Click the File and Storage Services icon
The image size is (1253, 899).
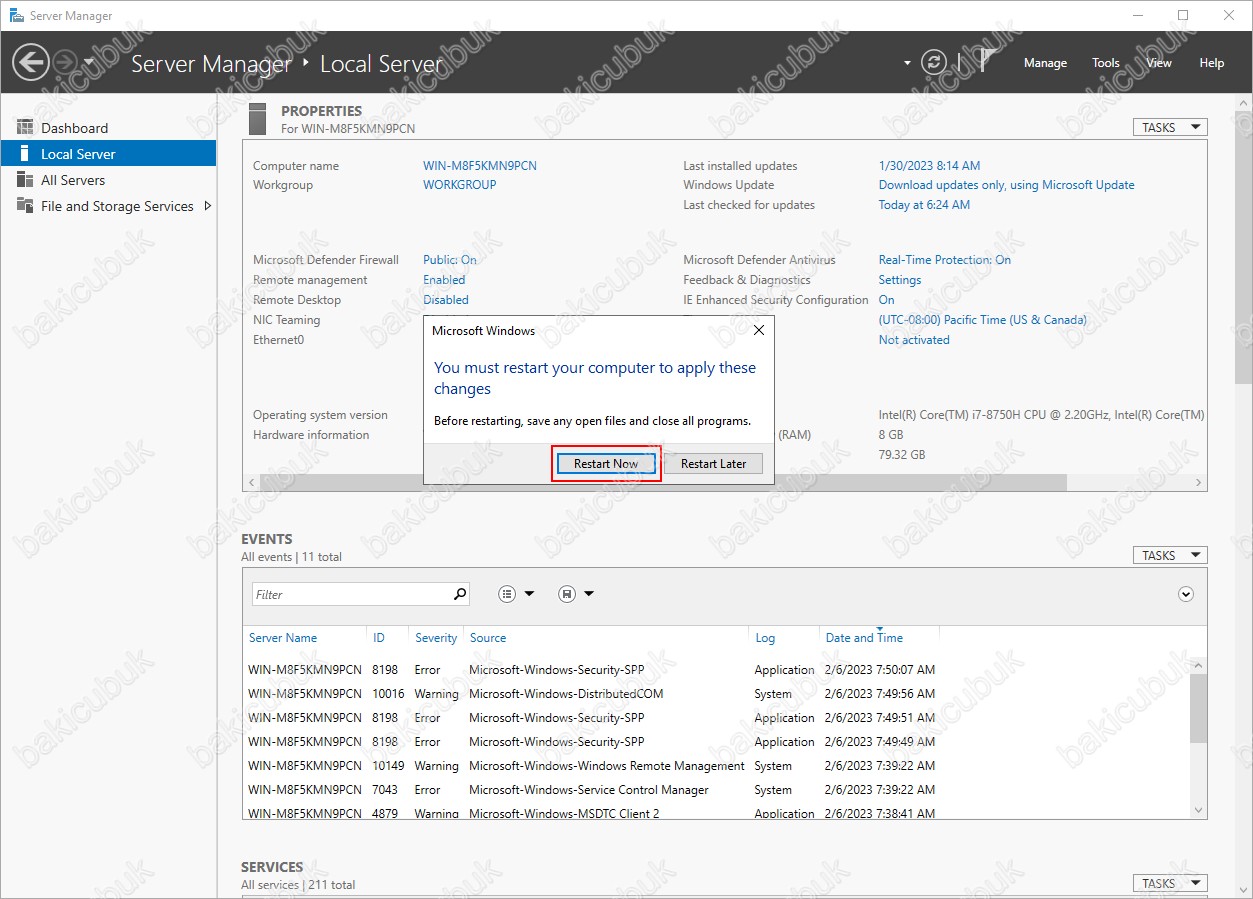click(25, 206)
